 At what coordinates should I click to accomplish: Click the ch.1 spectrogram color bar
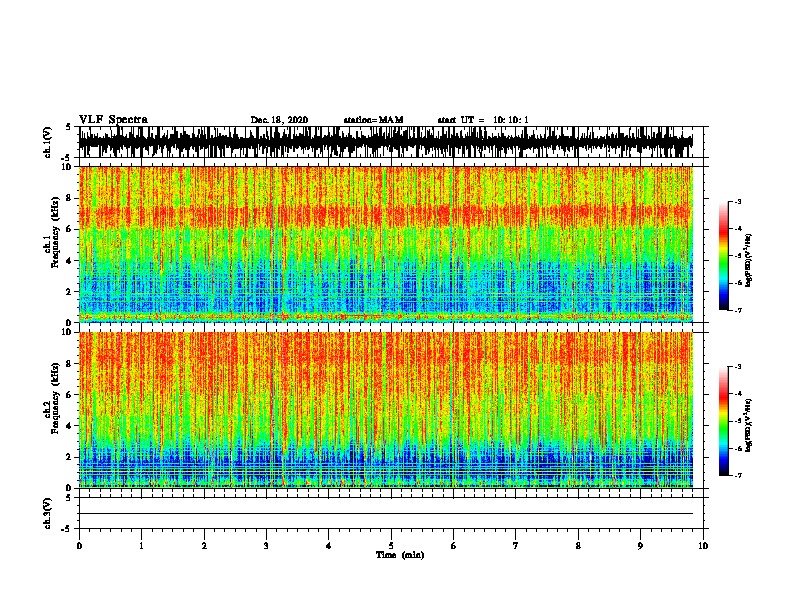click(724, 256)
